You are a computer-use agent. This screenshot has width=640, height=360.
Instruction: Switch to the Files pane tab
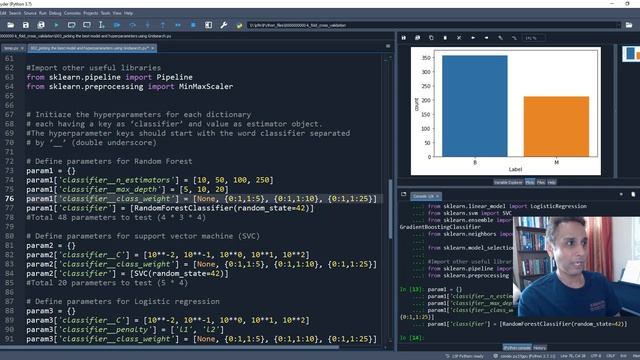tap(541, 182)
